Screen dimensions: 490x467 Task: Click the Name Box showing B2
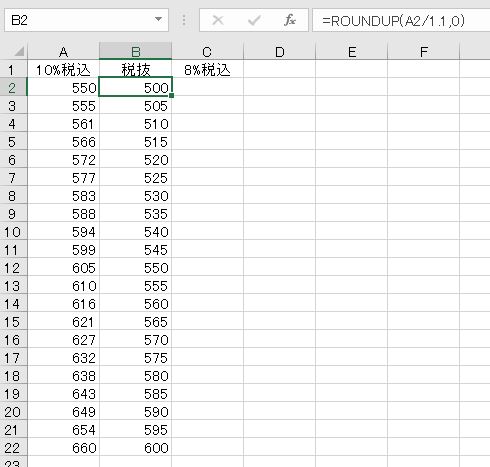(86, 20)
